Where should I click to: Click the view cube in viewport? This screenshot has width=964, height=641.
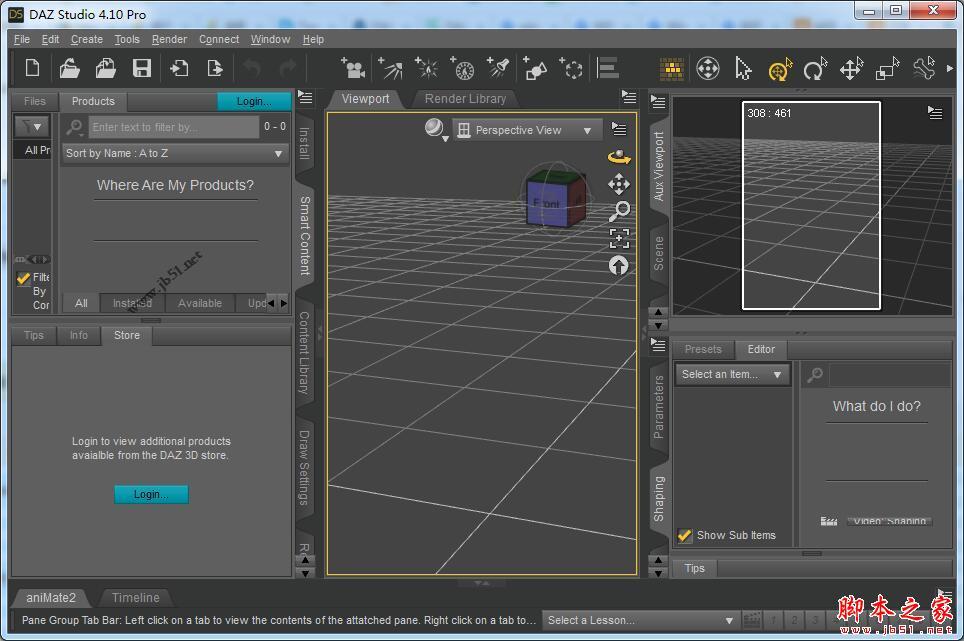[556, 197]
